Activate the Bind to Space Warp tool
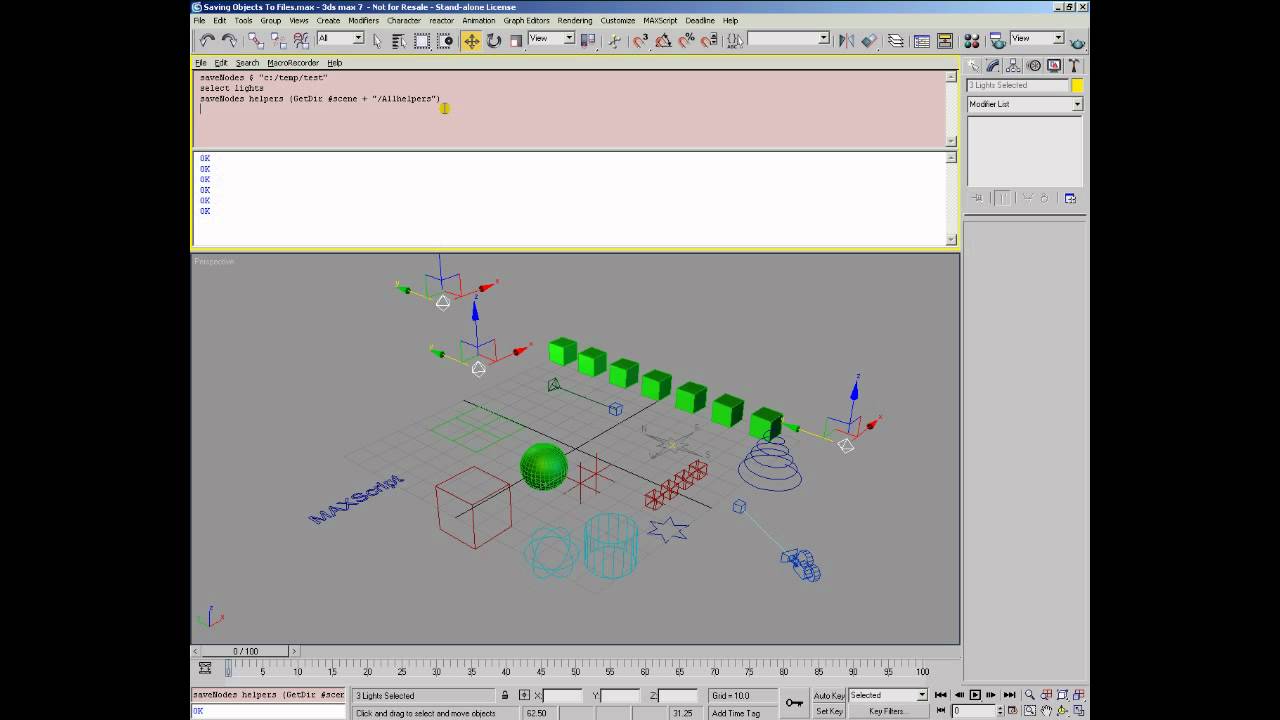Screen dimensions: 1280x720 click(301, 40)
